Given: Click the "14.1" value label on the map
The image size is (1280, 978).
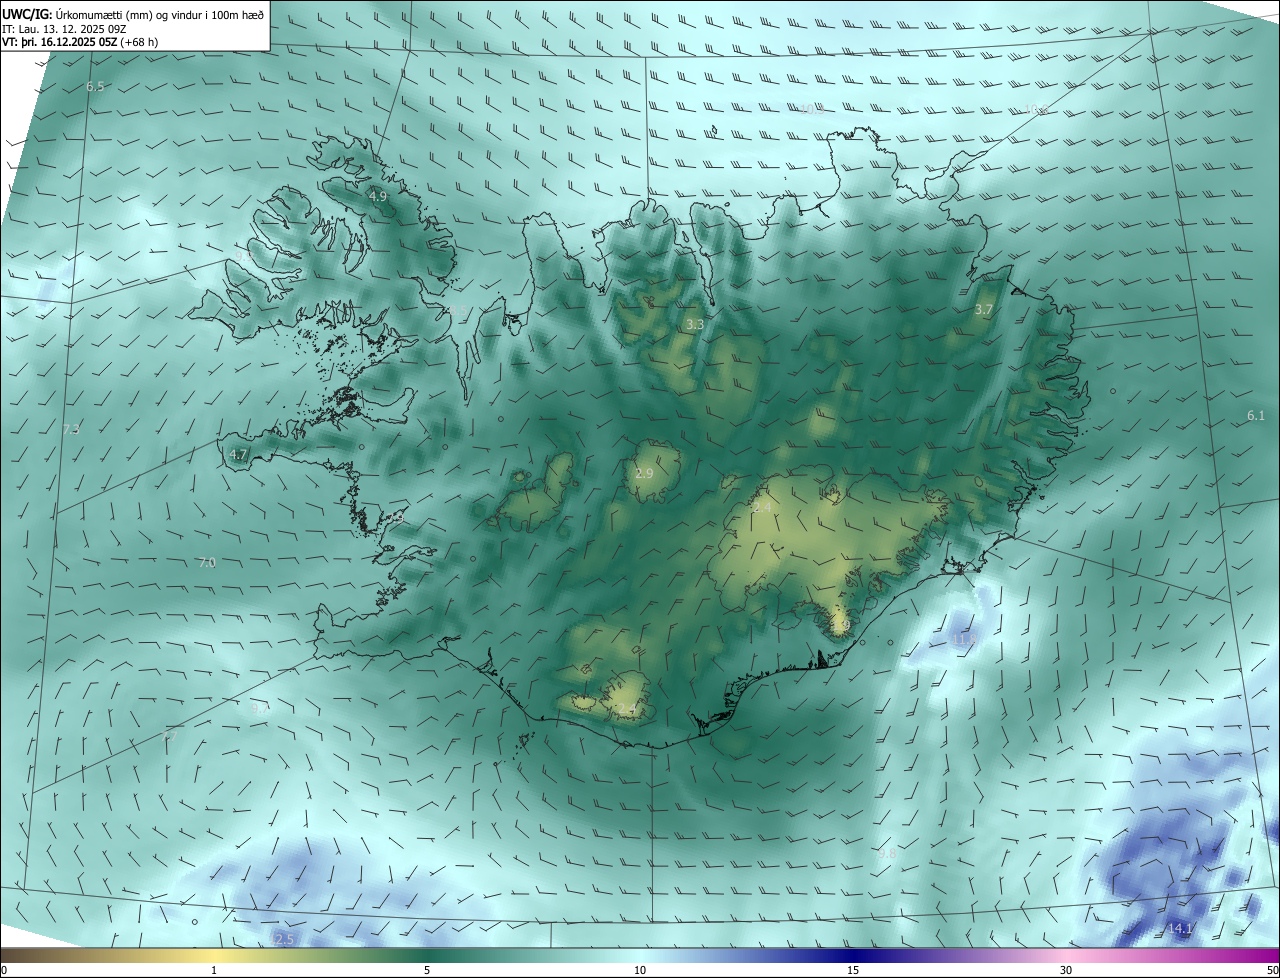Looking at the screenshot, I should [x=1181, y=929].
